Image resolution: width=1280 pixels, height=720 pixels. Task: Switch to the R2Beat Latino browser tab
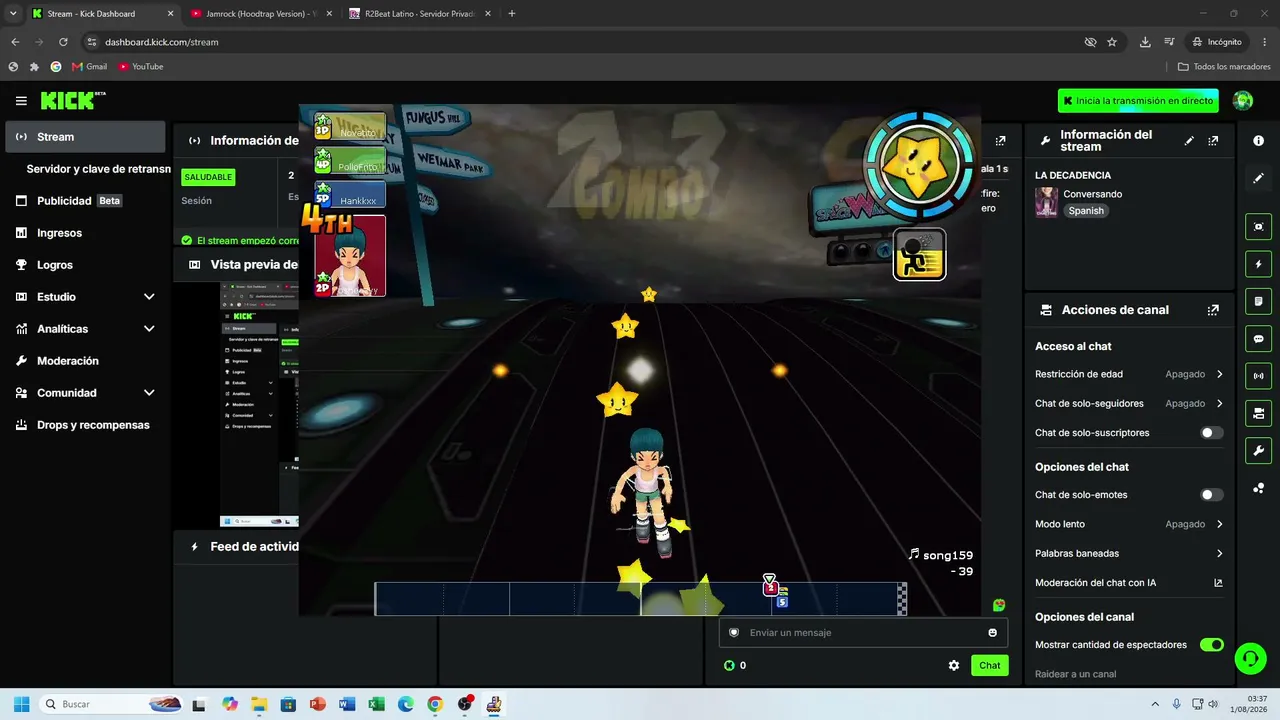pos(420,14)
